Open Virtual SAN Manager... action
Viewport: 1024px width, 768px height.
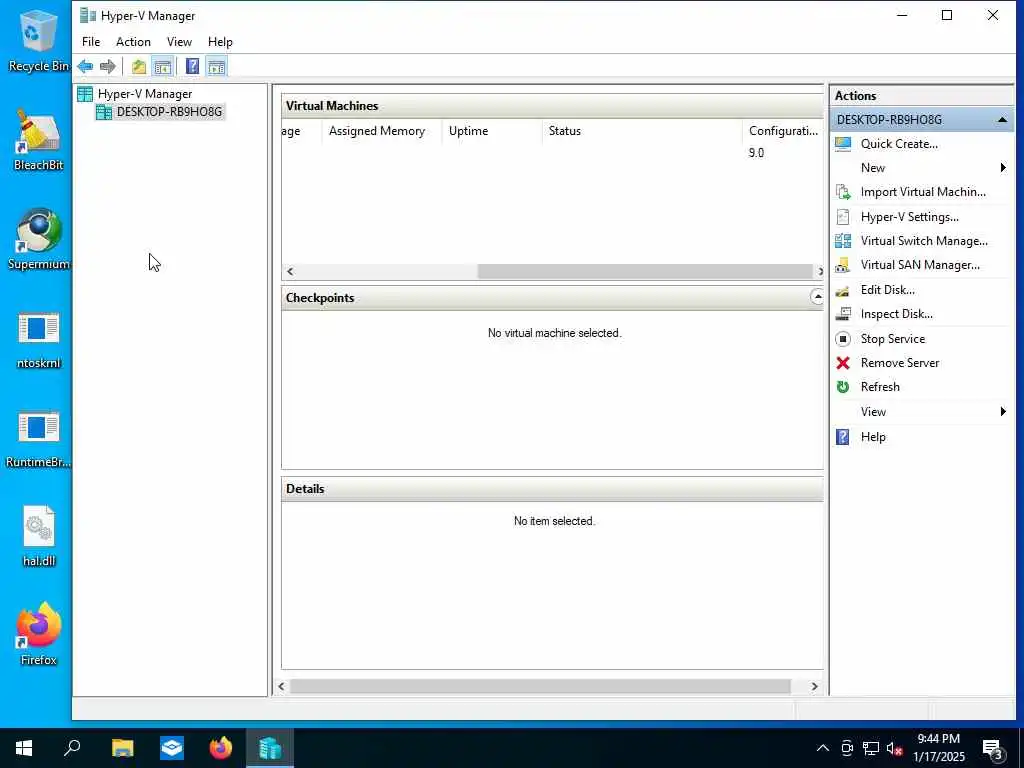920,265
